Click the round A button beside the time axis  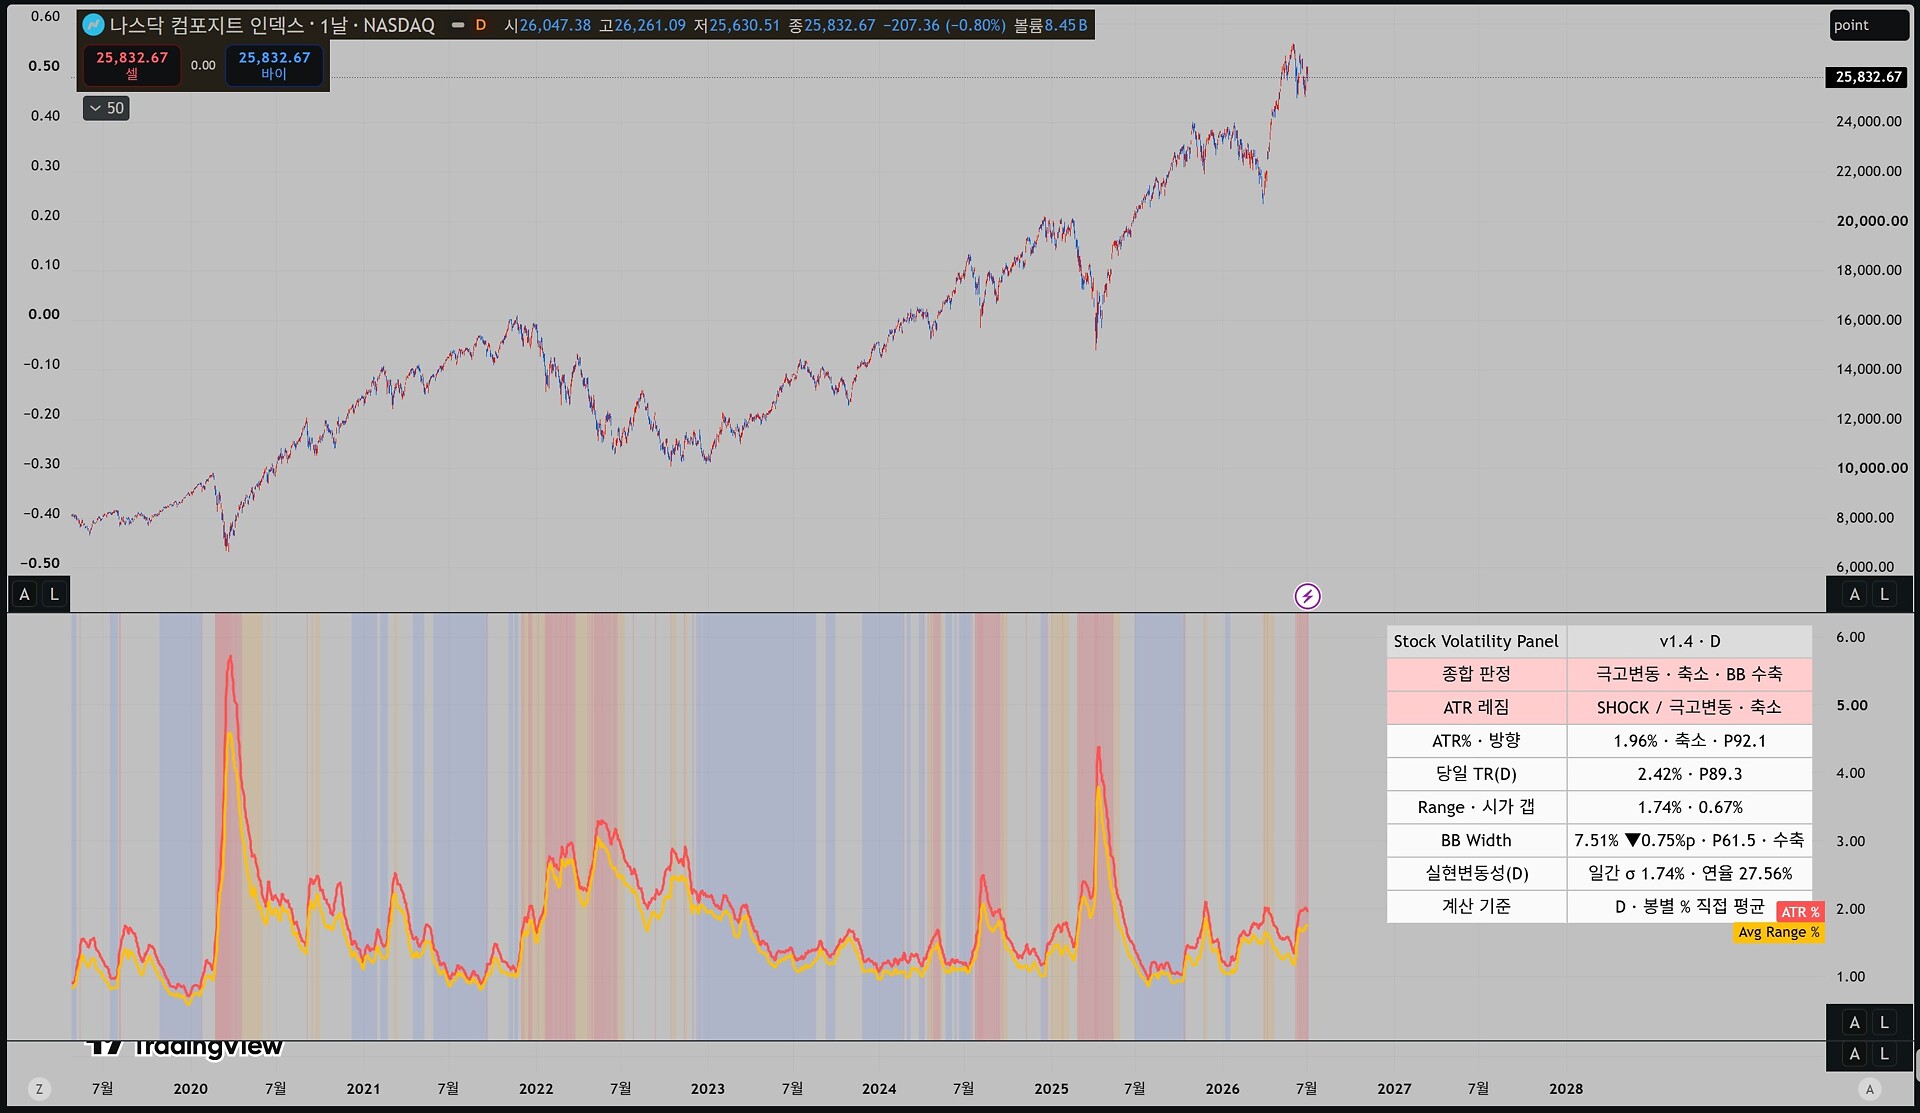[1869, 1089]
